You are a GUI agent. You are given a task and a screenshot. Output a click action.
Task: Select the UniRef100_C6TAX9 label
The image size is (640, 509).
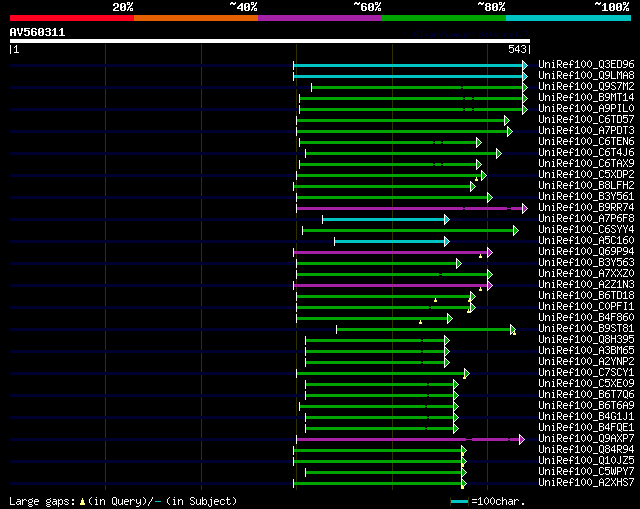click(x=586, y=164)
